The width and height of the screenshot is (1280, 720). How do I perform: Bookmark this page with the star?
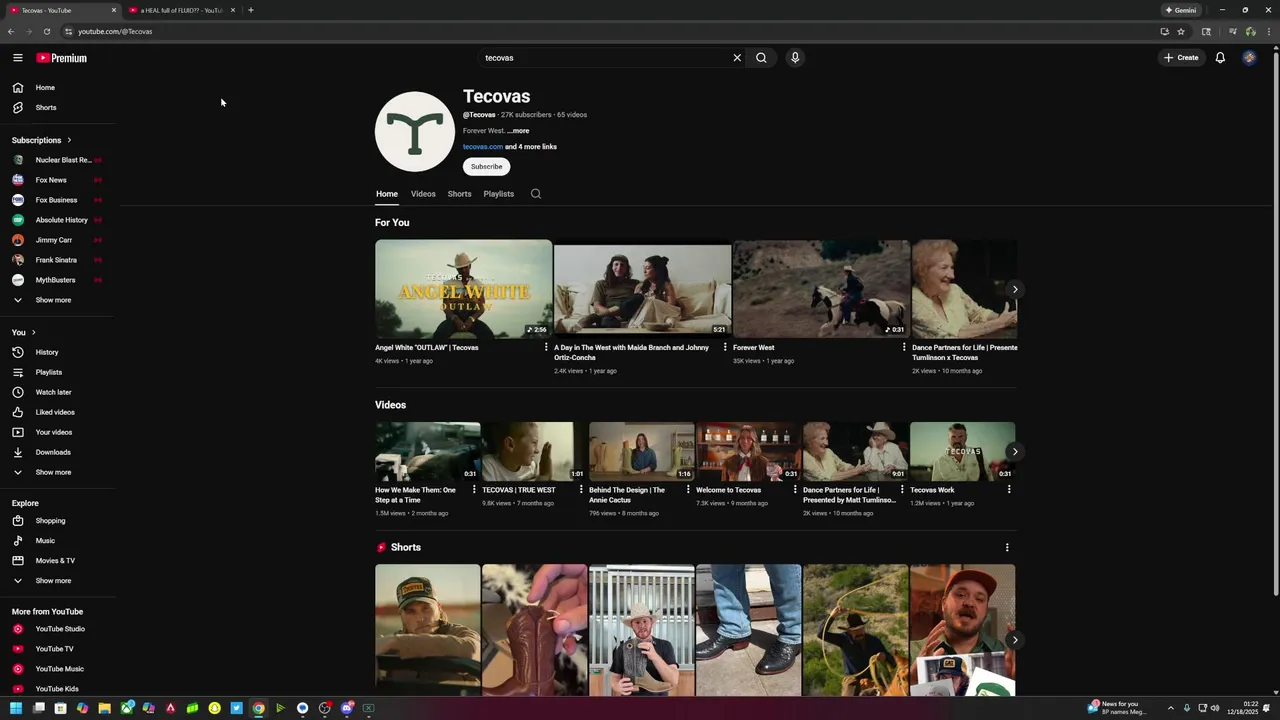coord(1181,31)
